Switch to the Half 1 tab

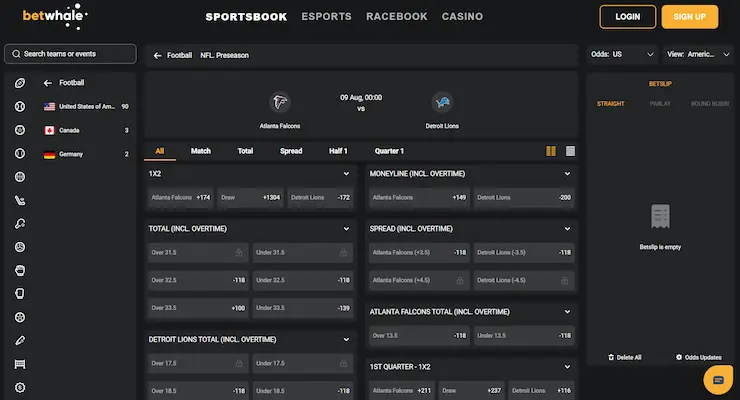338,151
